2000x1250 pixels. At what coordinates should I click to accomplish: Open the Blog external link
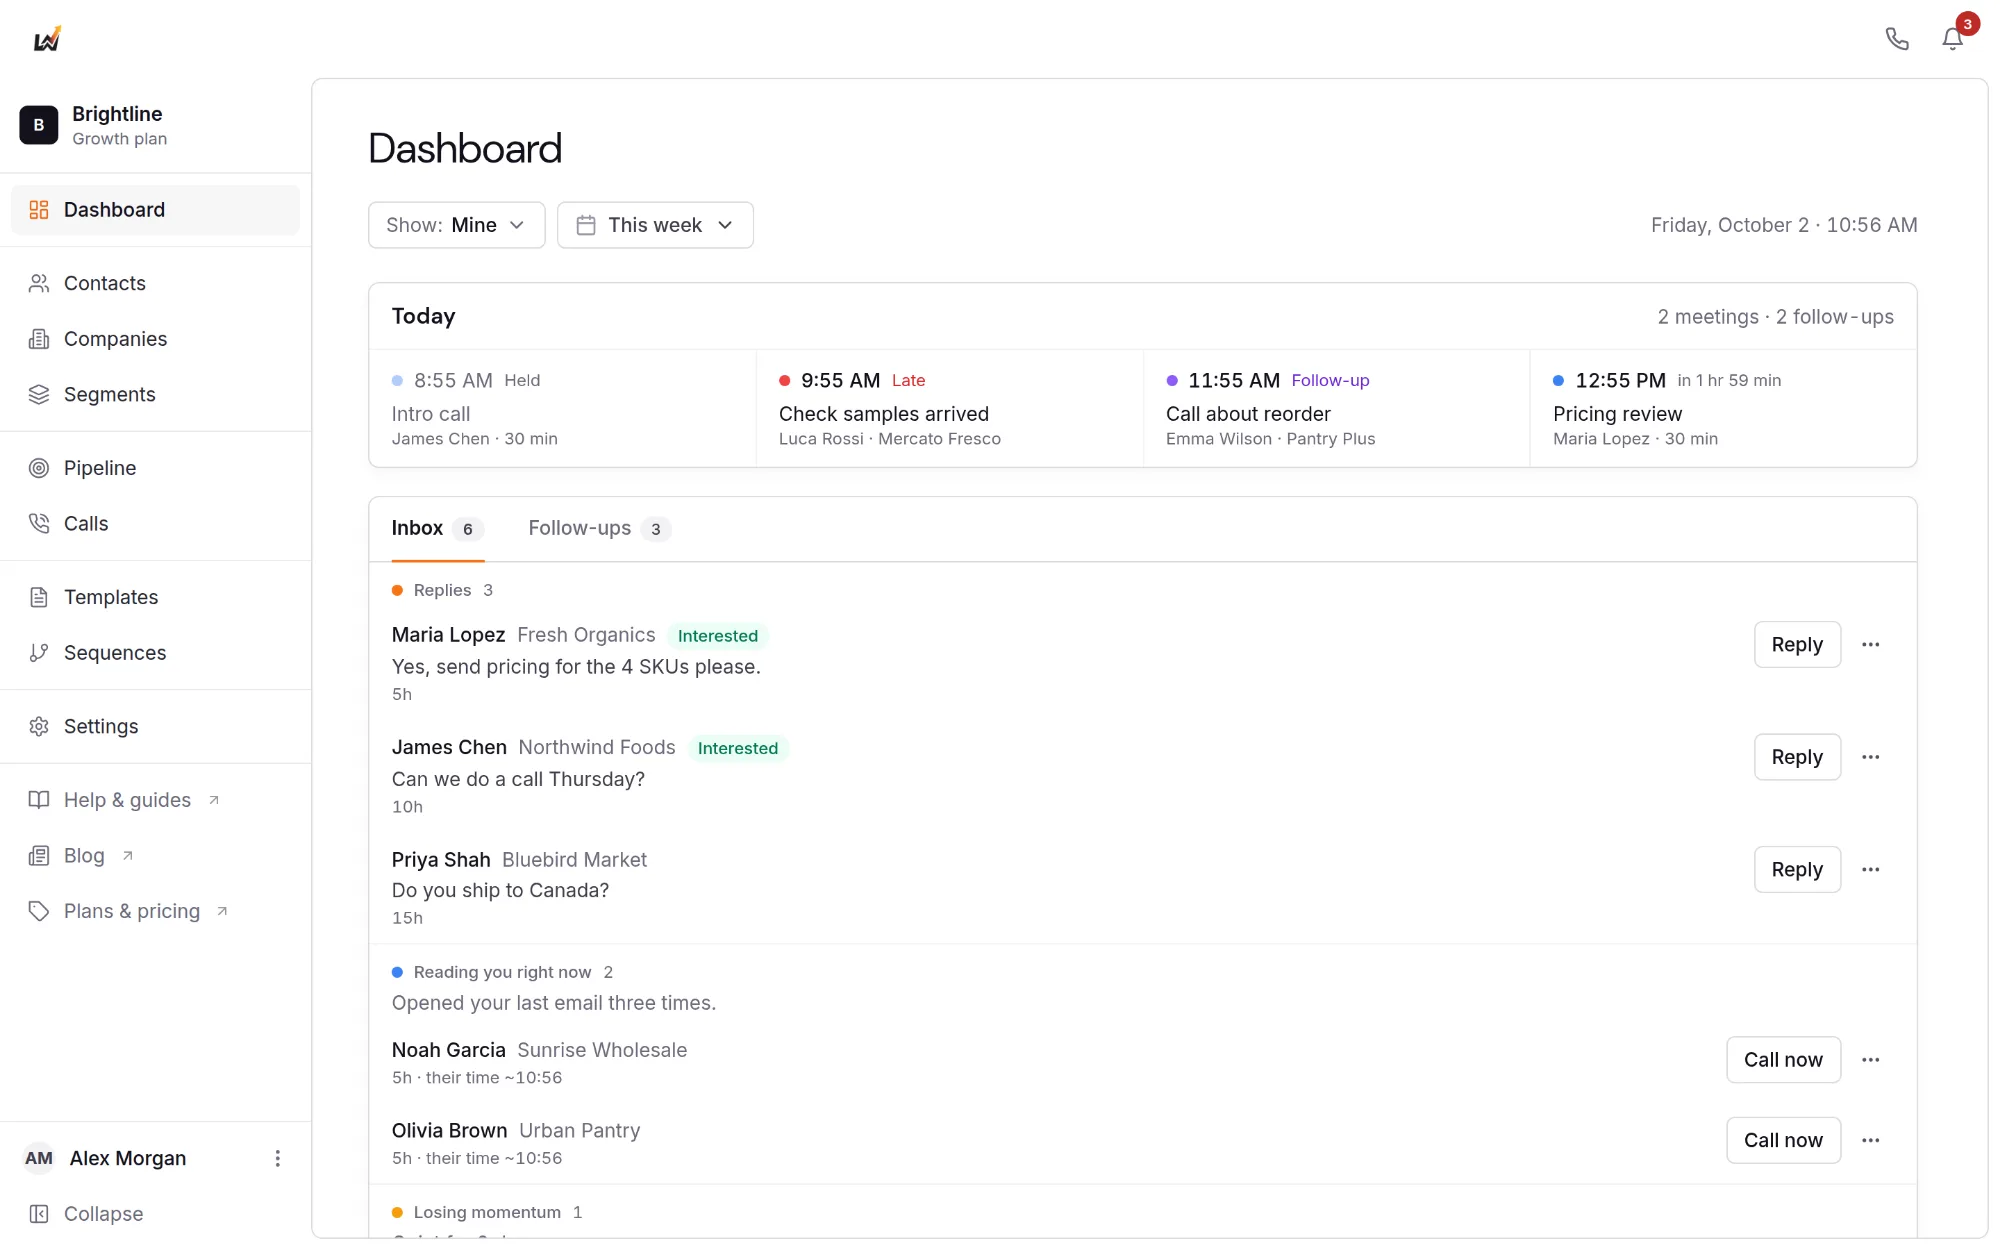[x=155, y=856]
